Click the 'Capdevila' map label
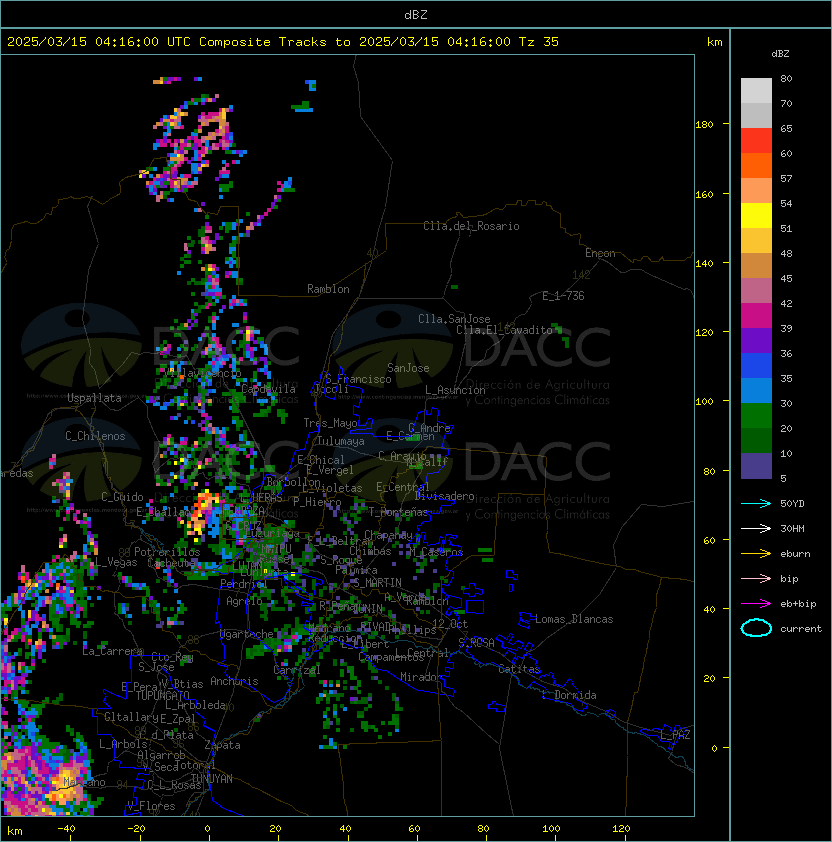This screenshot has width=832, height=842. [x=269, y=389]
